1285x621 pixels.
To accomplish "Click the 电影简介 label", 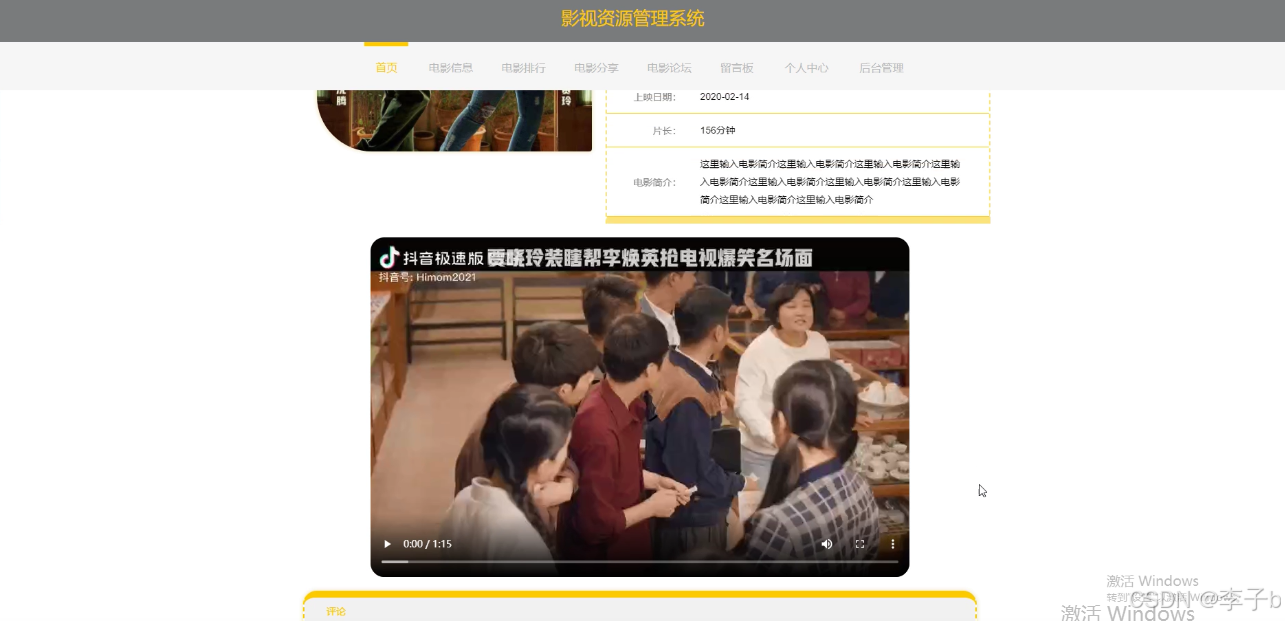I will click(654, 182).
